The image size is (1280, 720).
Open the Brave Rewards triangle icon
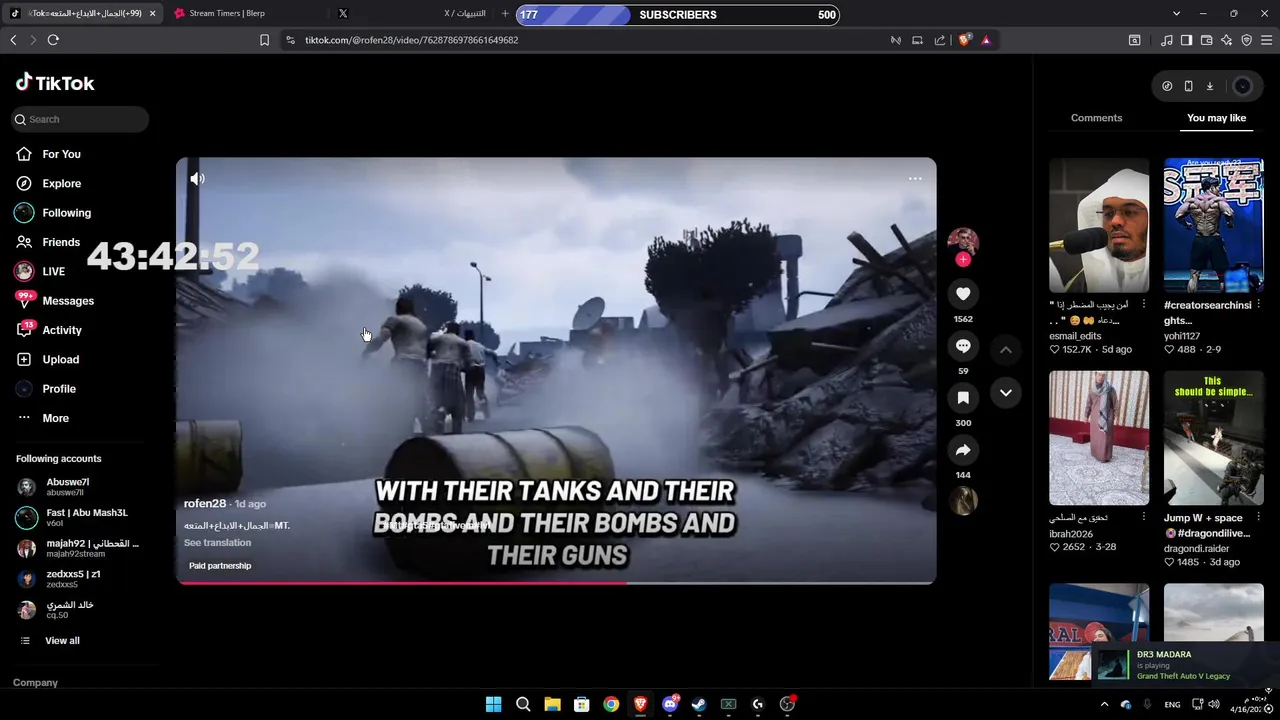[986, 40]
